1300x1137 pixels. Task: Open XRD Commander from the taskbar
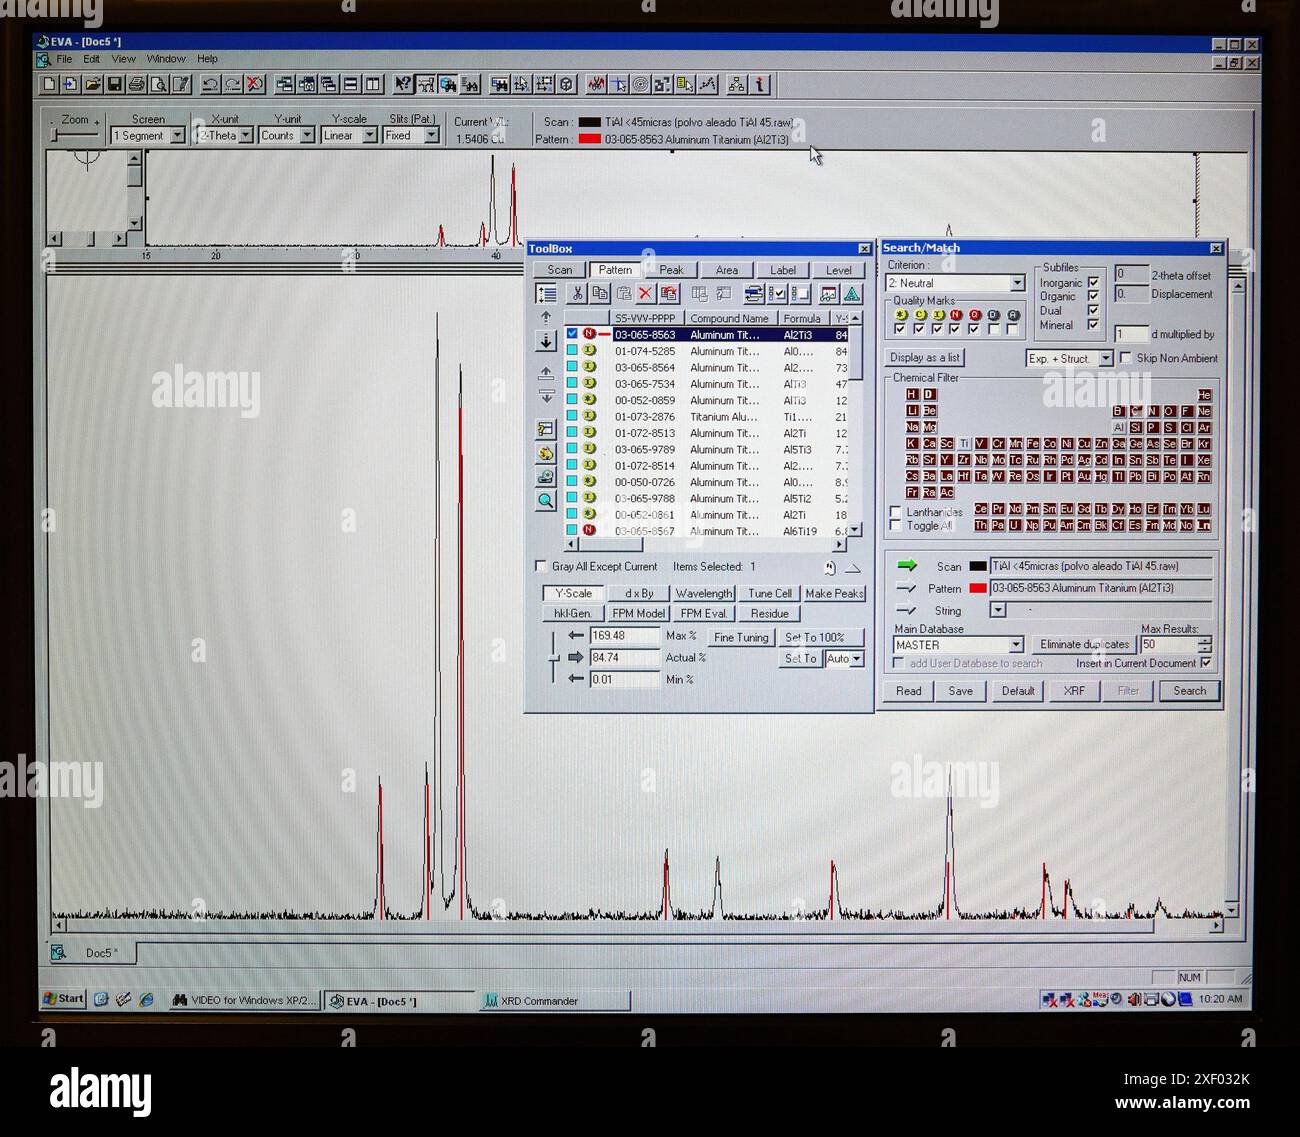[555, 1001]
